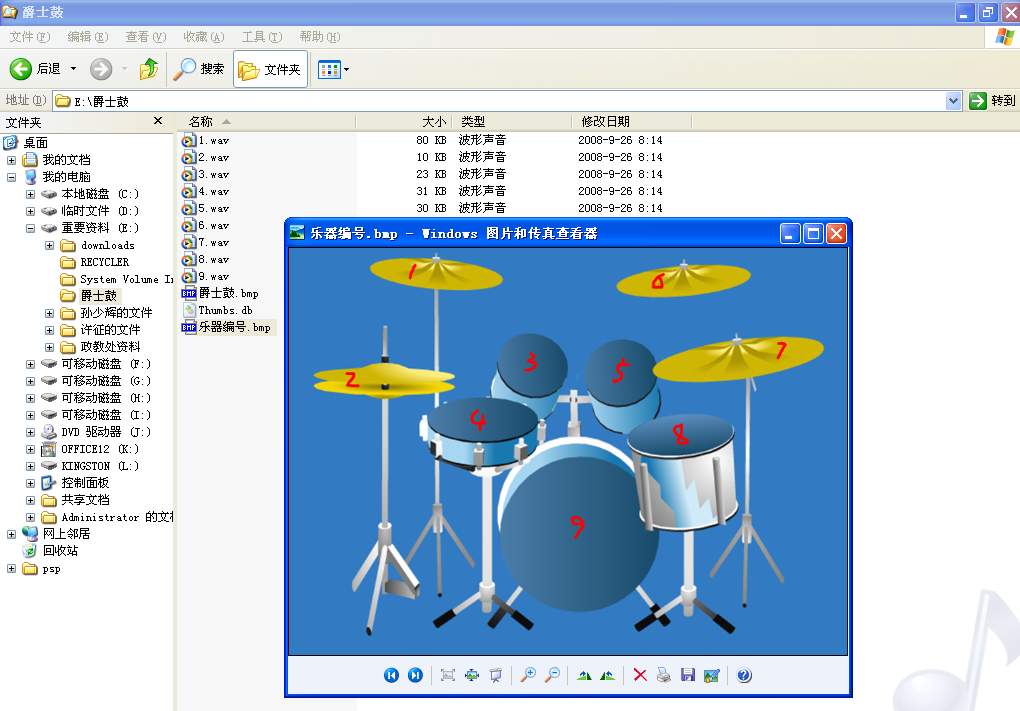Open the 收藏(A) menu
Screen dimensions: 1020x711
click(x=203, y=37)
